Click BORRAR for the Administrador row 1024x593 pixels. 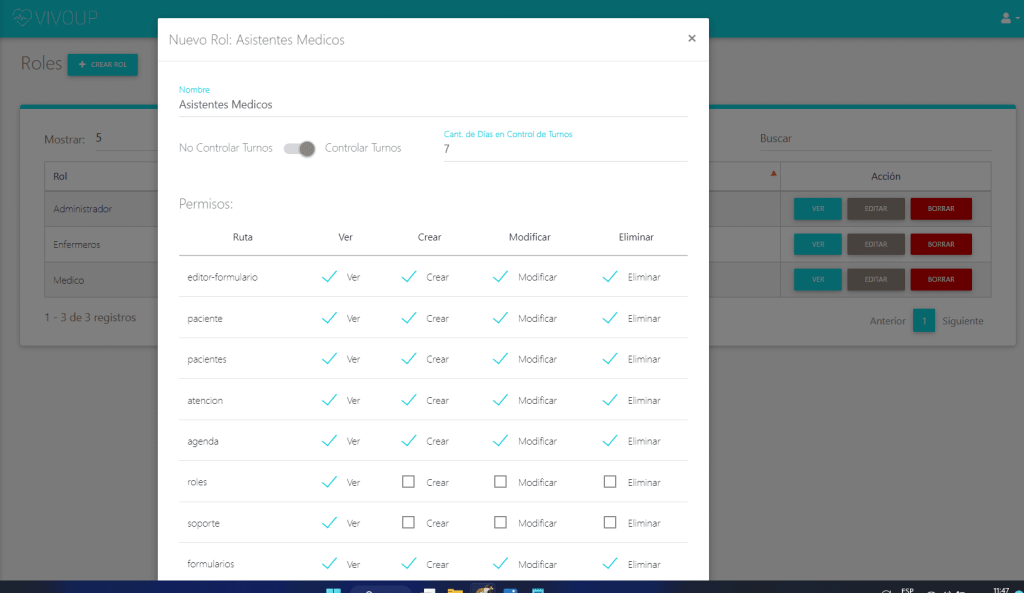point(941,209)
